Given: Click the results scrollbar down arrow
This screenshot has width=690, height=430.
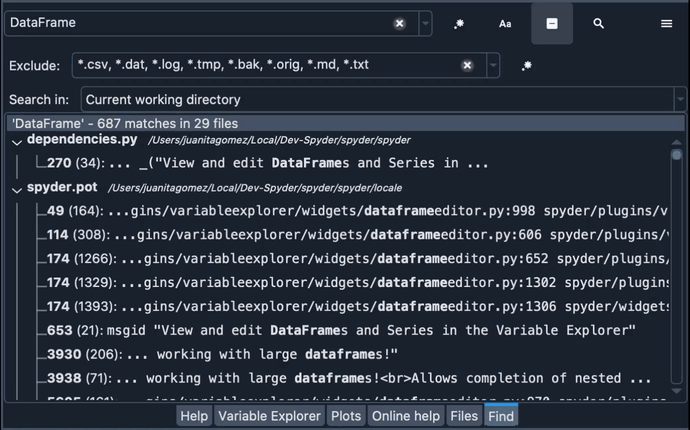Looking at the screenshot, I should (676, 391).
